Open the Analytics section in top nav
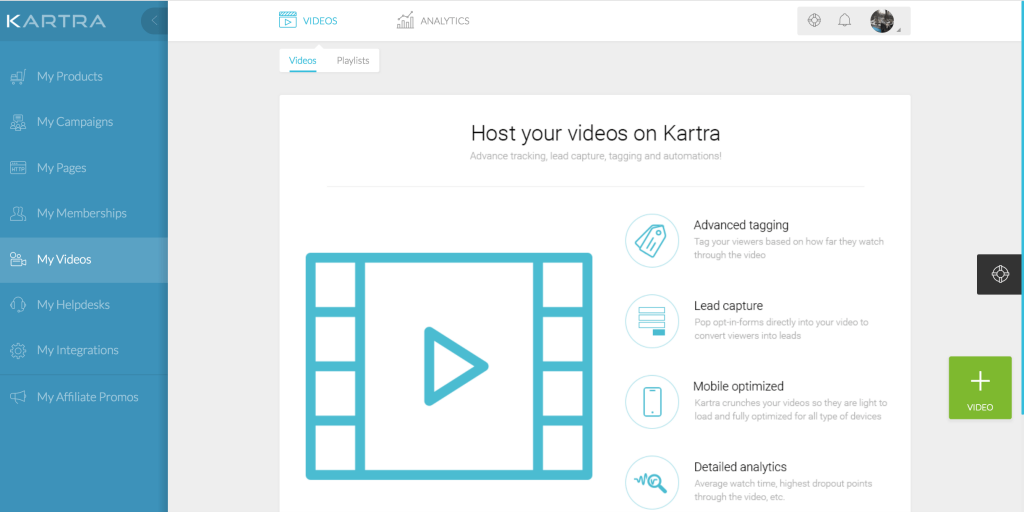1024x512 pixels. coord(432,21)
